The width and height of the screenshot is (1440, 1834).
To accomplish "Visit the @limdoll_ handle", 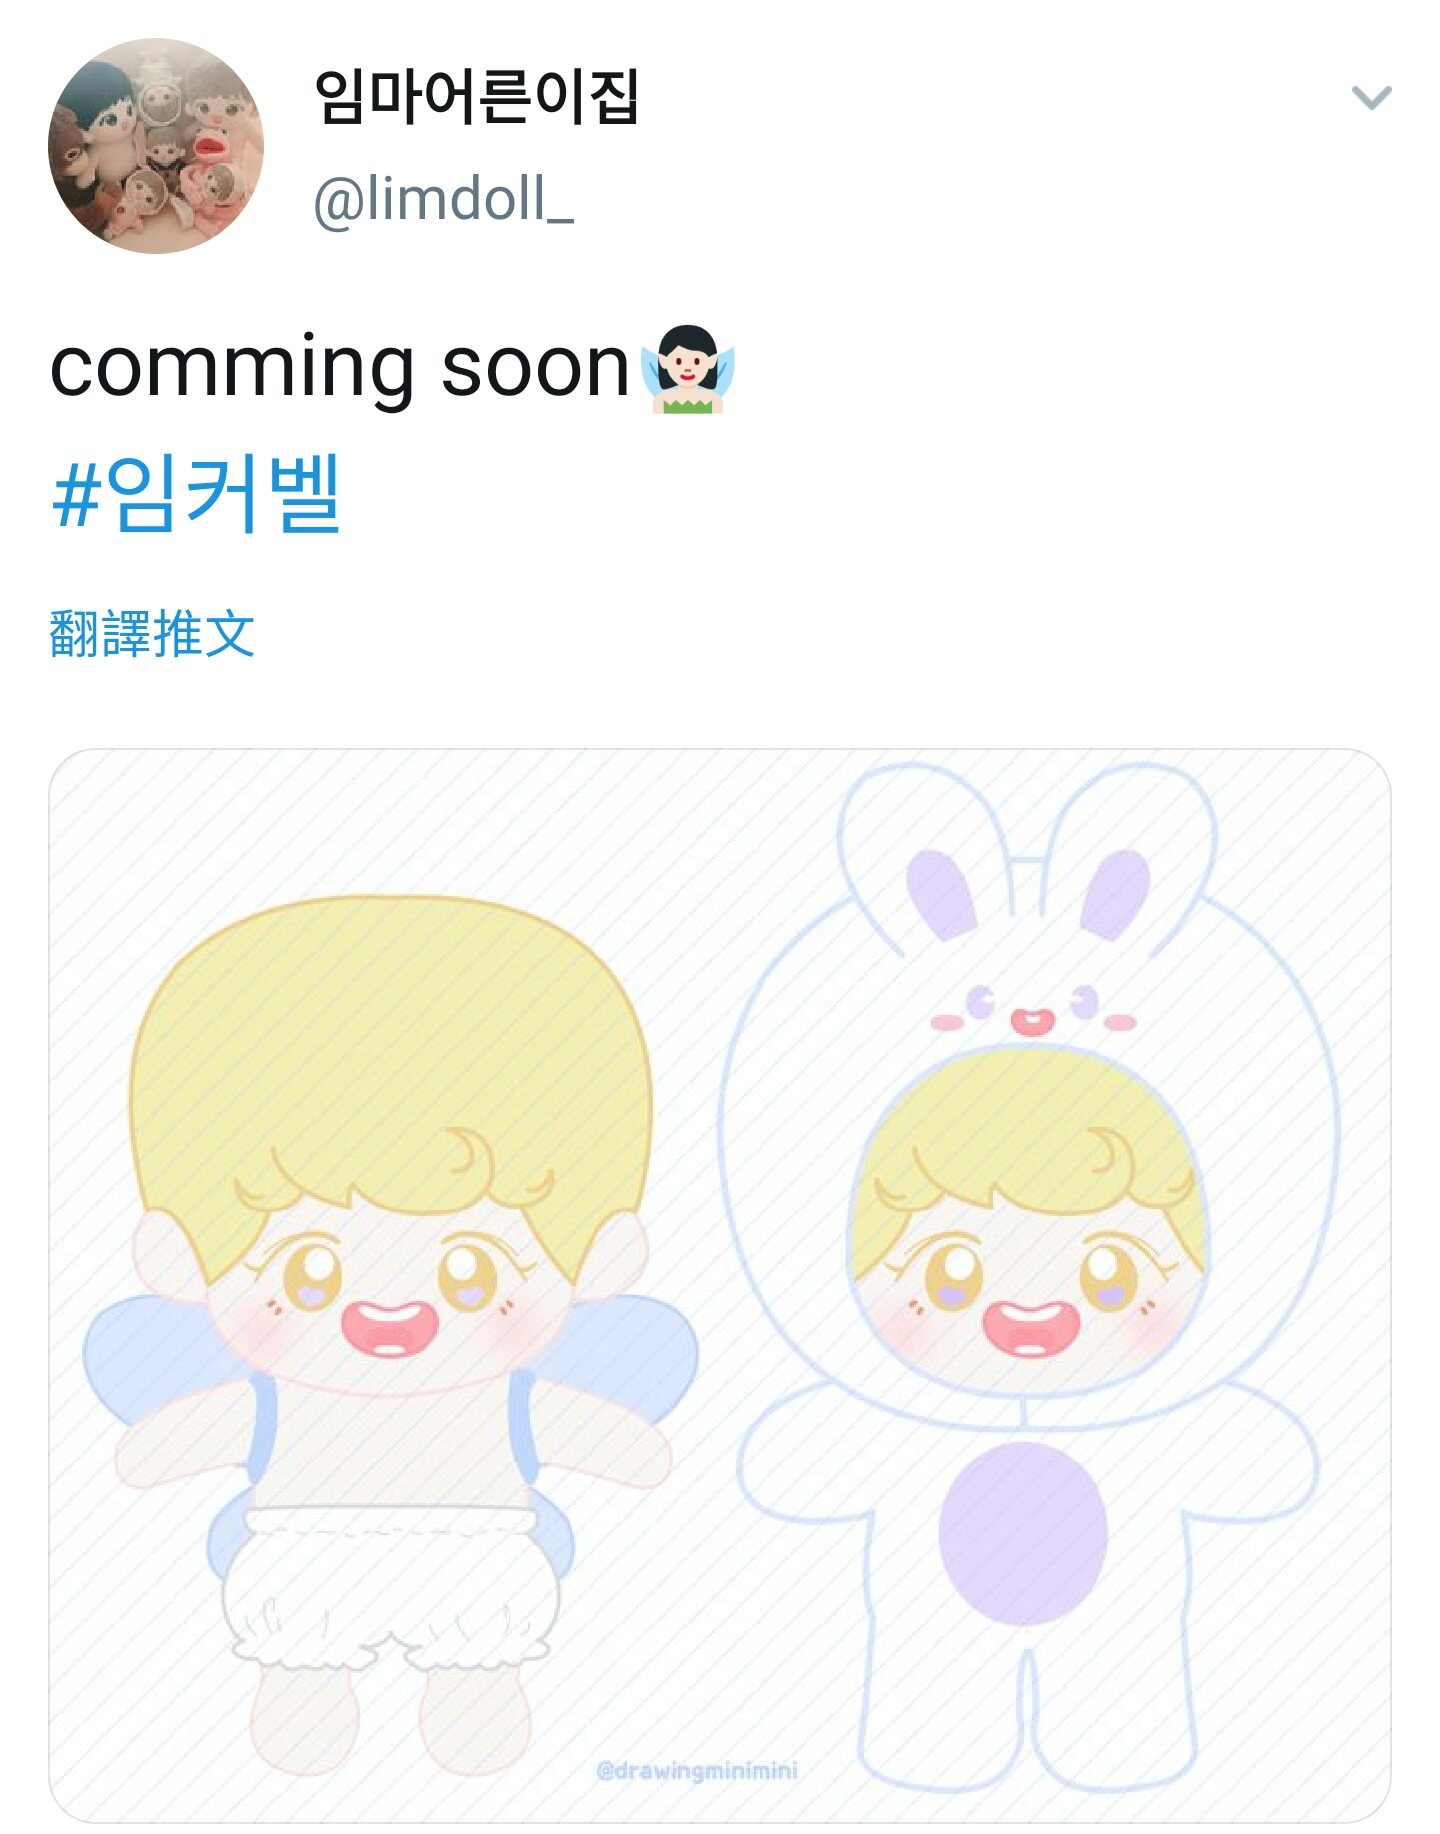I will coord(443,198).
